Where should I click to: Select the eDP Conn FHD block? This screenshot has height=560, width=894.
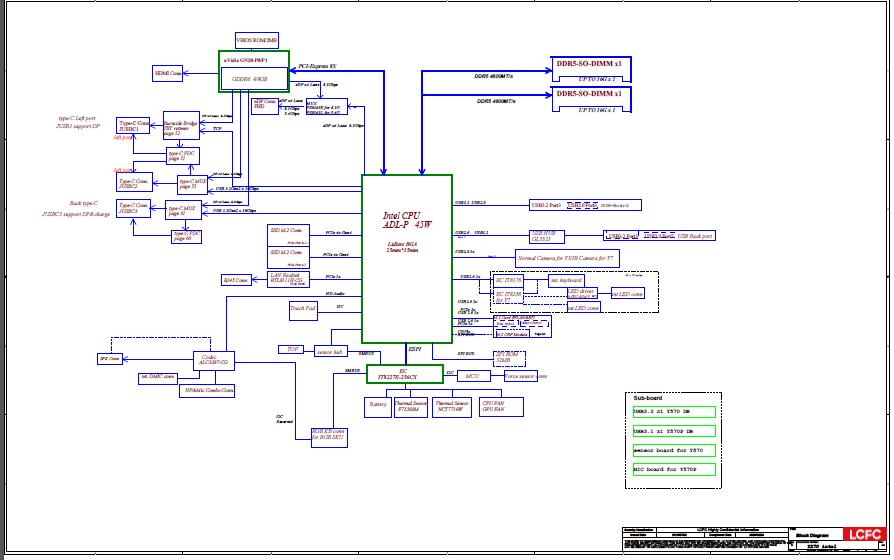coord(265,106)
